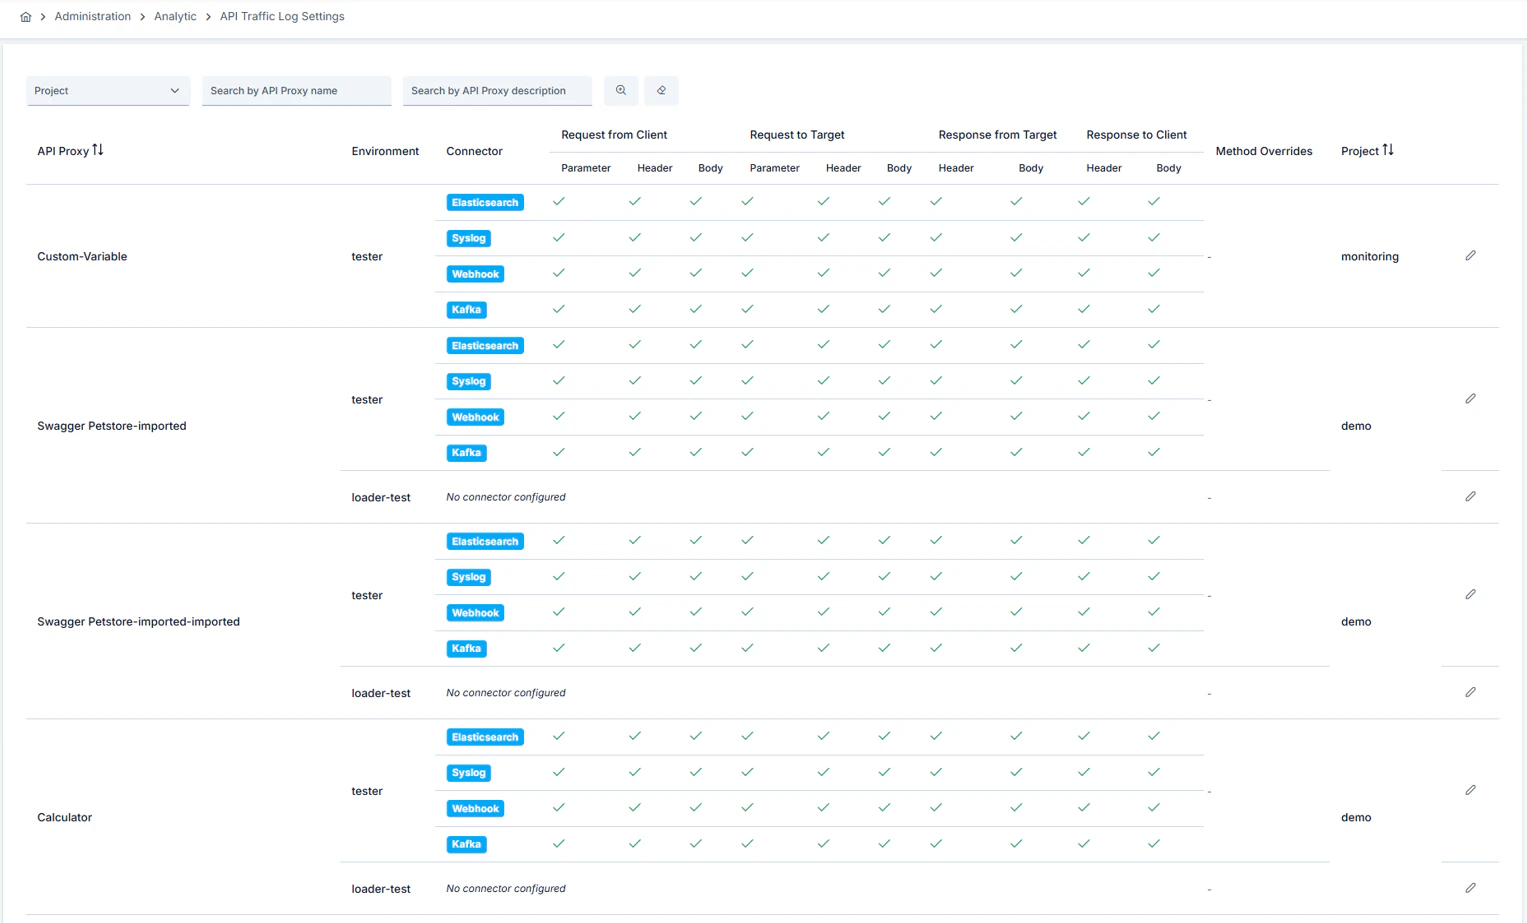The image size is (1527, 923).
Task: Click the monitoring project cell
Action: [1370, 257]
